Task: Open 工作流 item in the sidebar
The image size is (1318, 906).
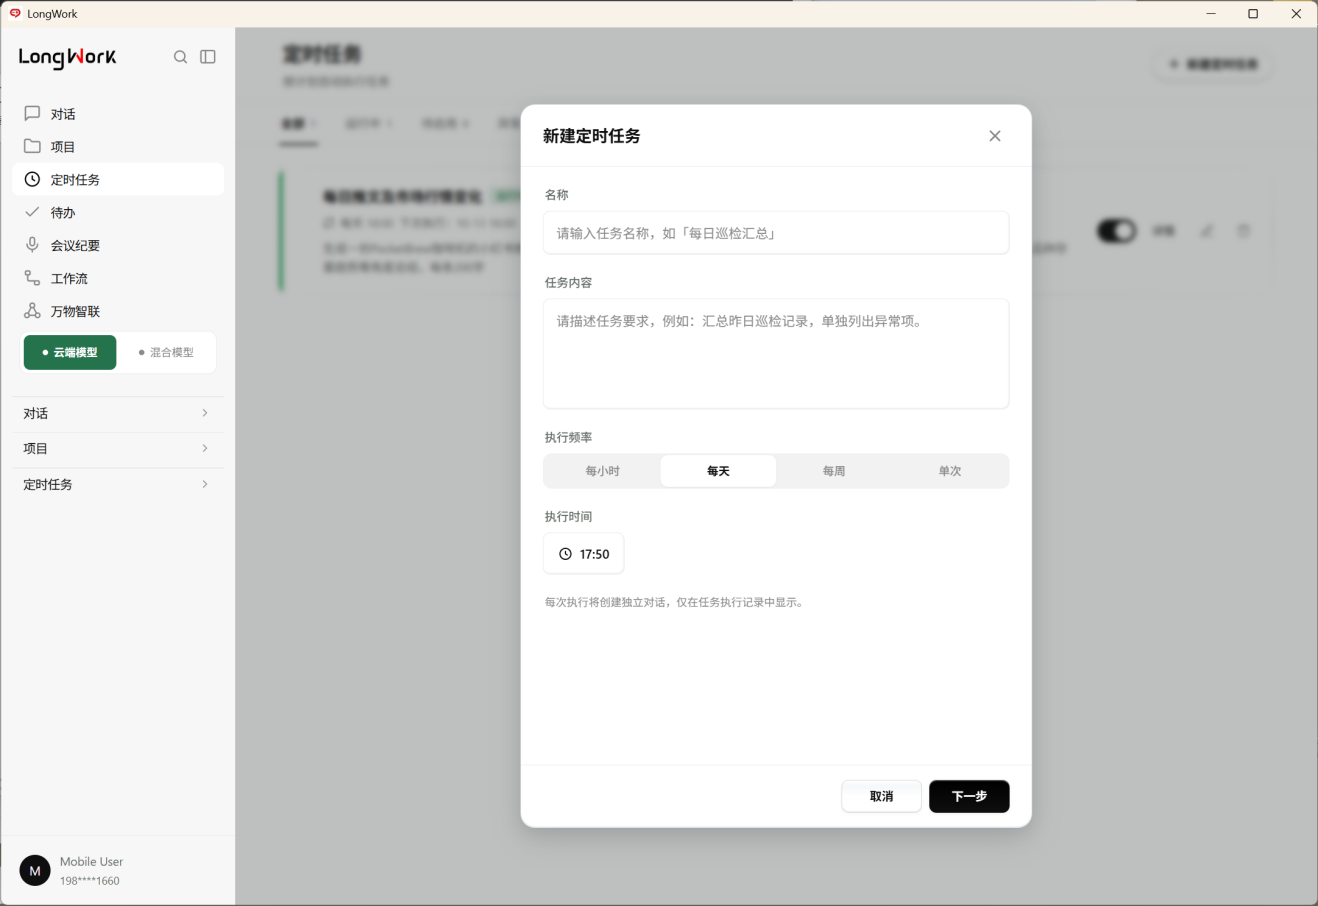Action: pyautogui.click(x=118, y=278)
